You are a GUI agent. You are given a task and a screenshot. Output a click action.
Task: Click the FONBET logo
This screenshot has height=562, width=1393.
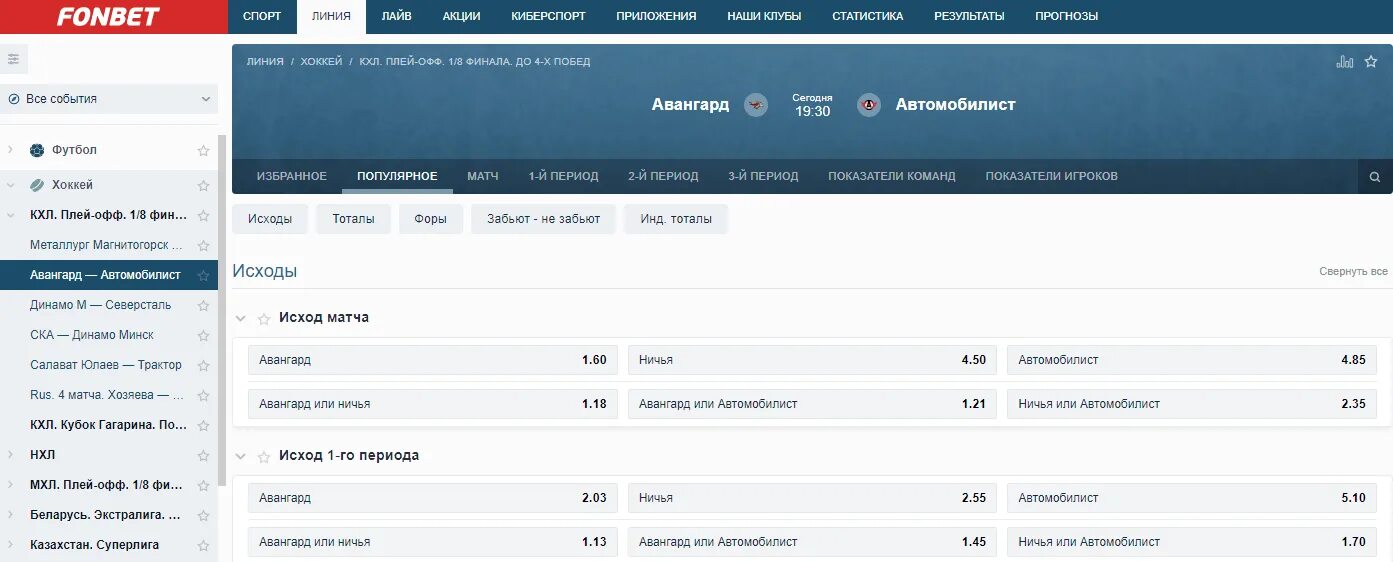coord(107,16)
